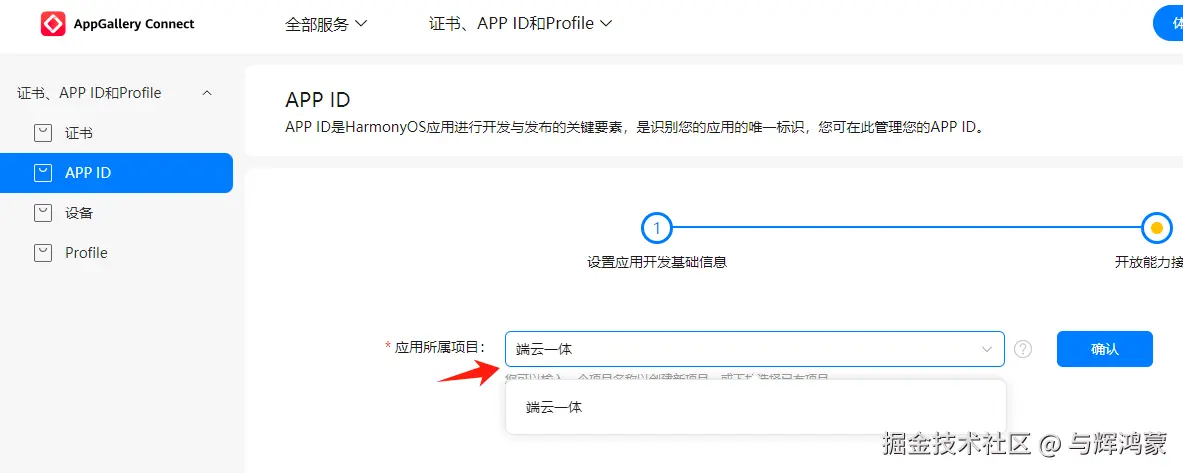Open the 证书、APP ID和Profile top dropdown
The width and height of the screenshot is (1183, 473).
(x=520, y=23)
